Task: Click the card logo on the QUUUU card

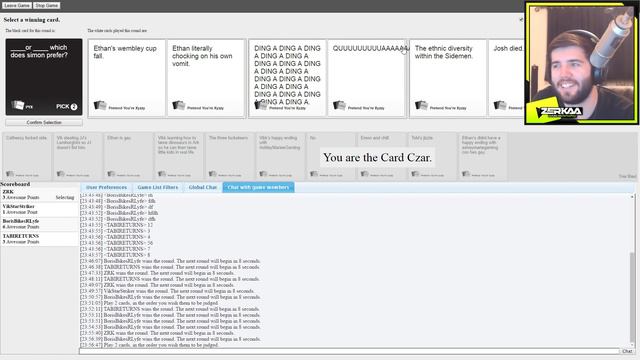Action: pyautogui.click(x=339, y=105)
